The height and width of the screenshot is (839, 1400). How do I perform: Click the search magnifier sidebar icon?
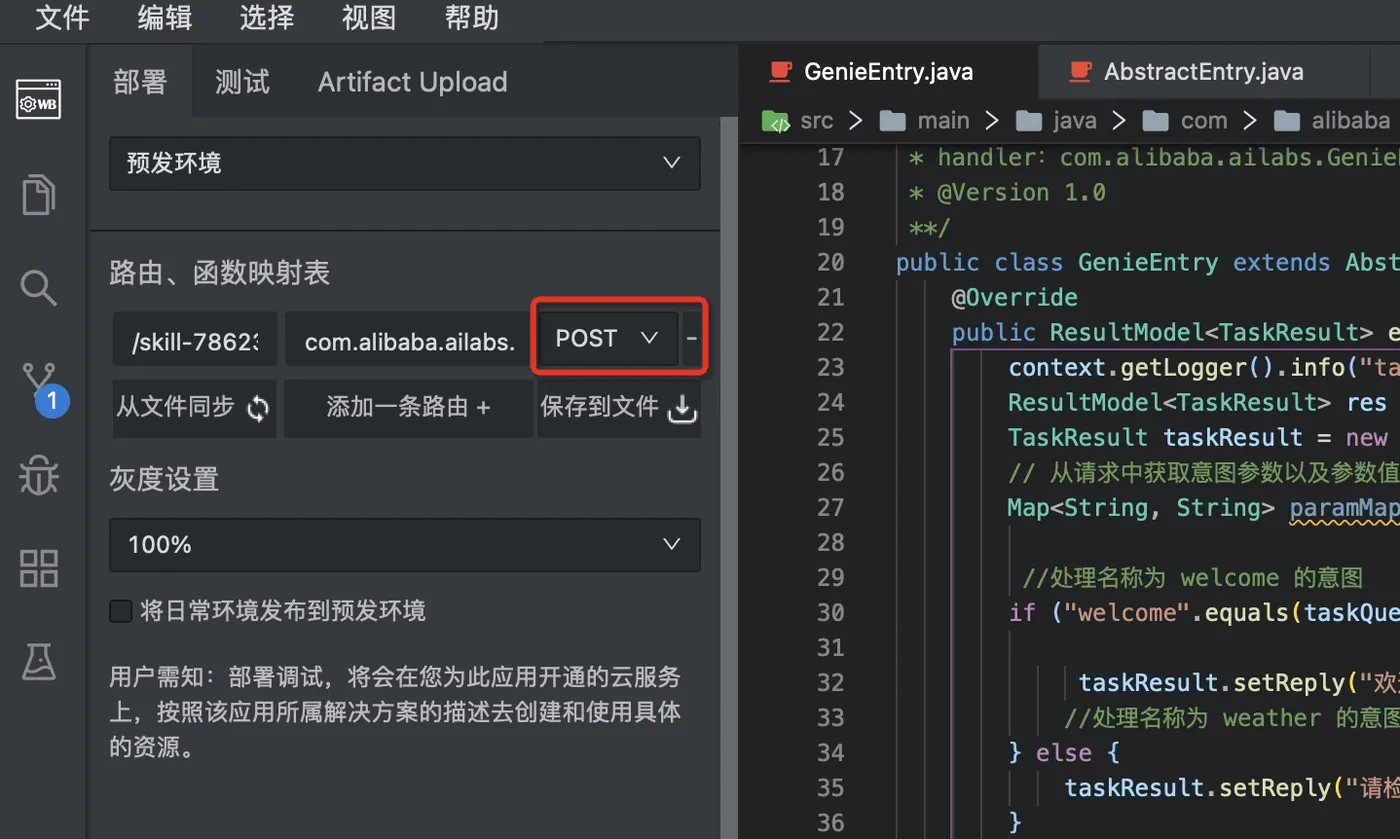[39, 289]
